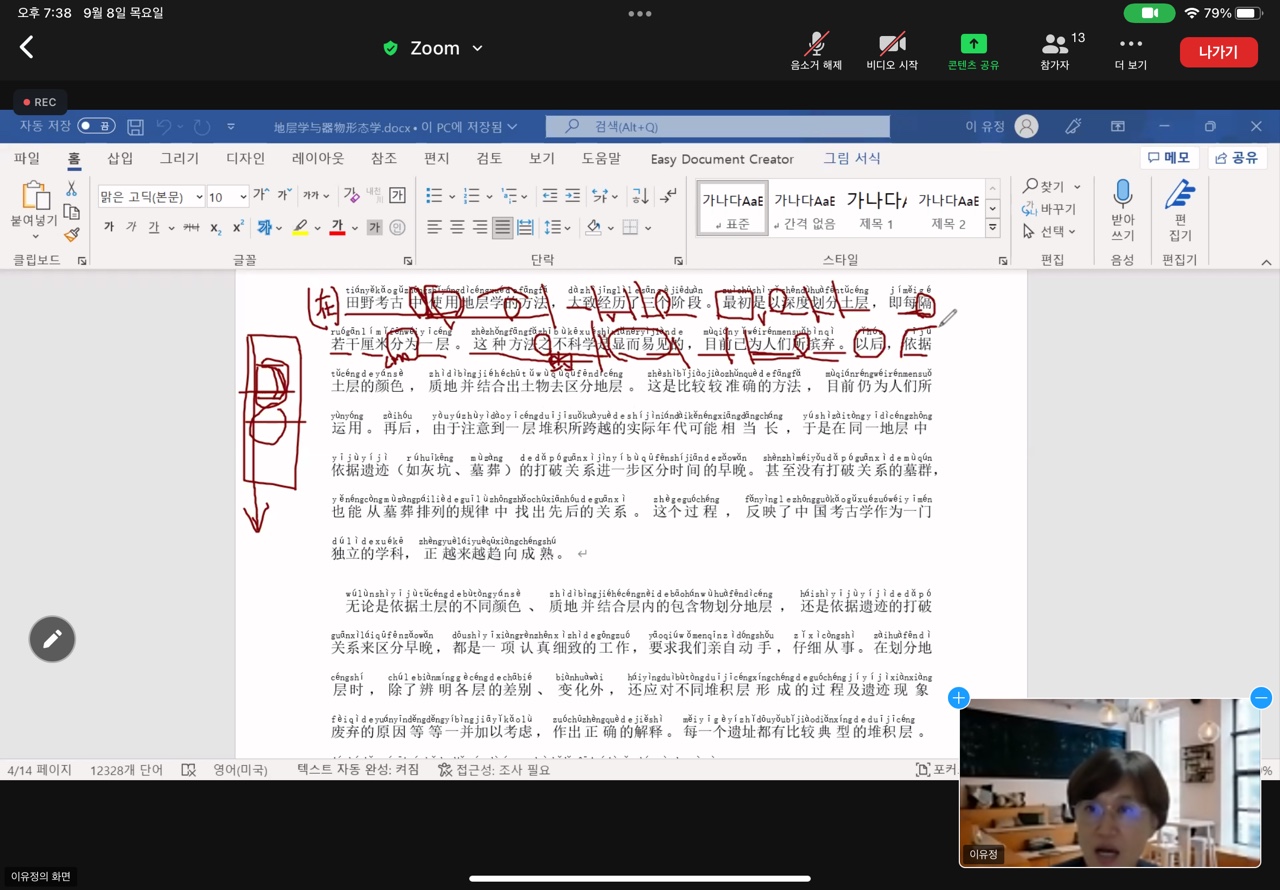Expand the Find (찾기) dropdown arrow
The height and width of the screenshot is (890, 1280).
pyautogui.click(x=1077, y=187)
